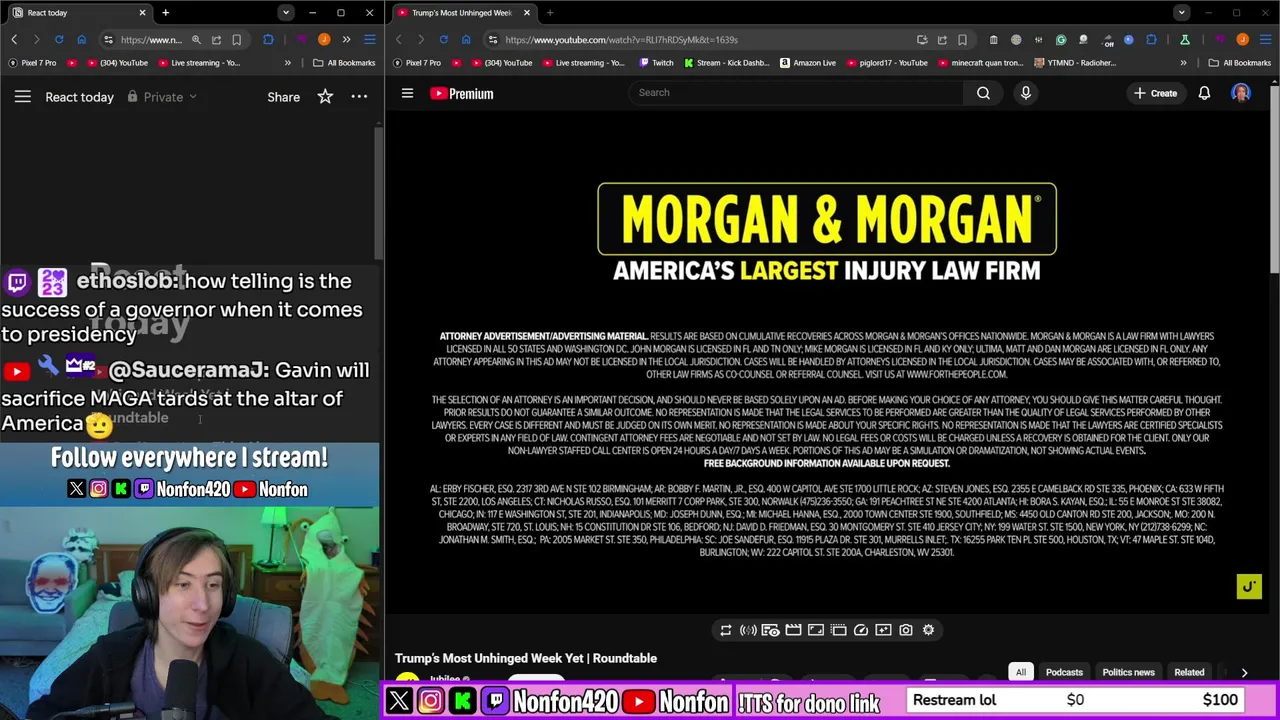
Task: Open the three-dot page options in Notion
Action: pos(359,97)
